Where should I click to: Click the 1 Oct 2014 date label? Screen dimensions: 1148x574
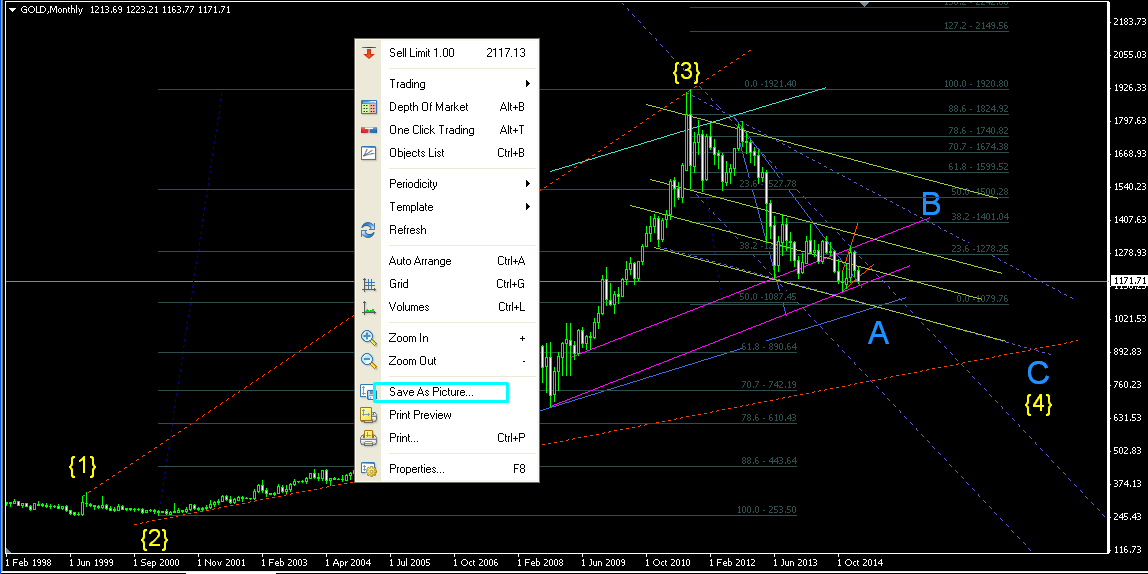click(860, 563)
